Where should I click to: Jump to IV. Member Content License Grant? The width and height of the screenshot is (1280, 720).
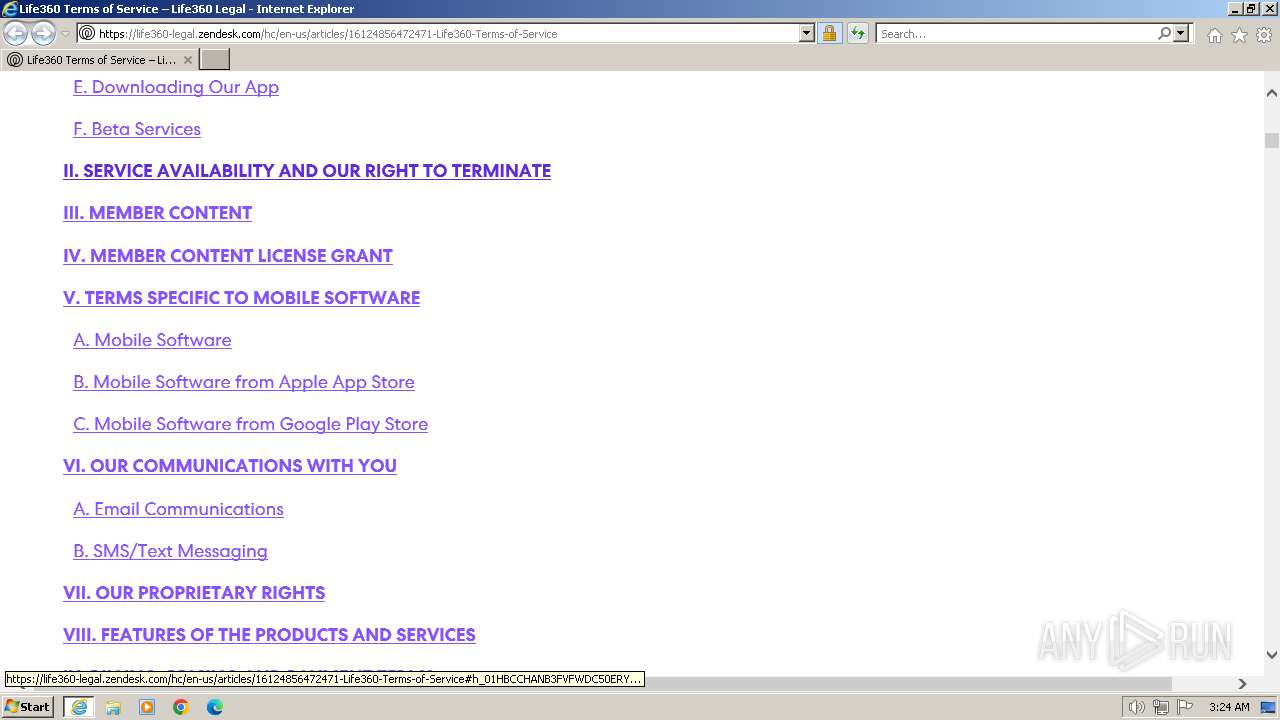coord(228,256)
